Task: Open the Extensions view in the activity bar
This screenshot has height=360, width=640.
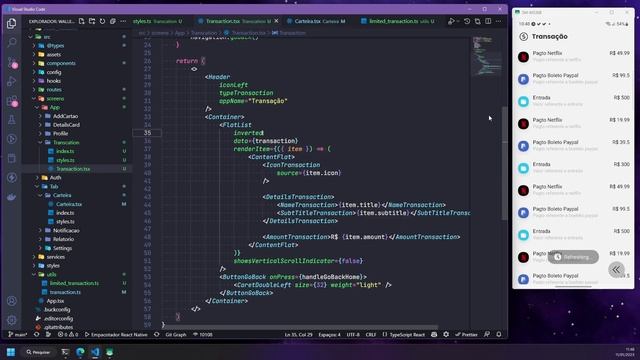Action: pos(12,101)
